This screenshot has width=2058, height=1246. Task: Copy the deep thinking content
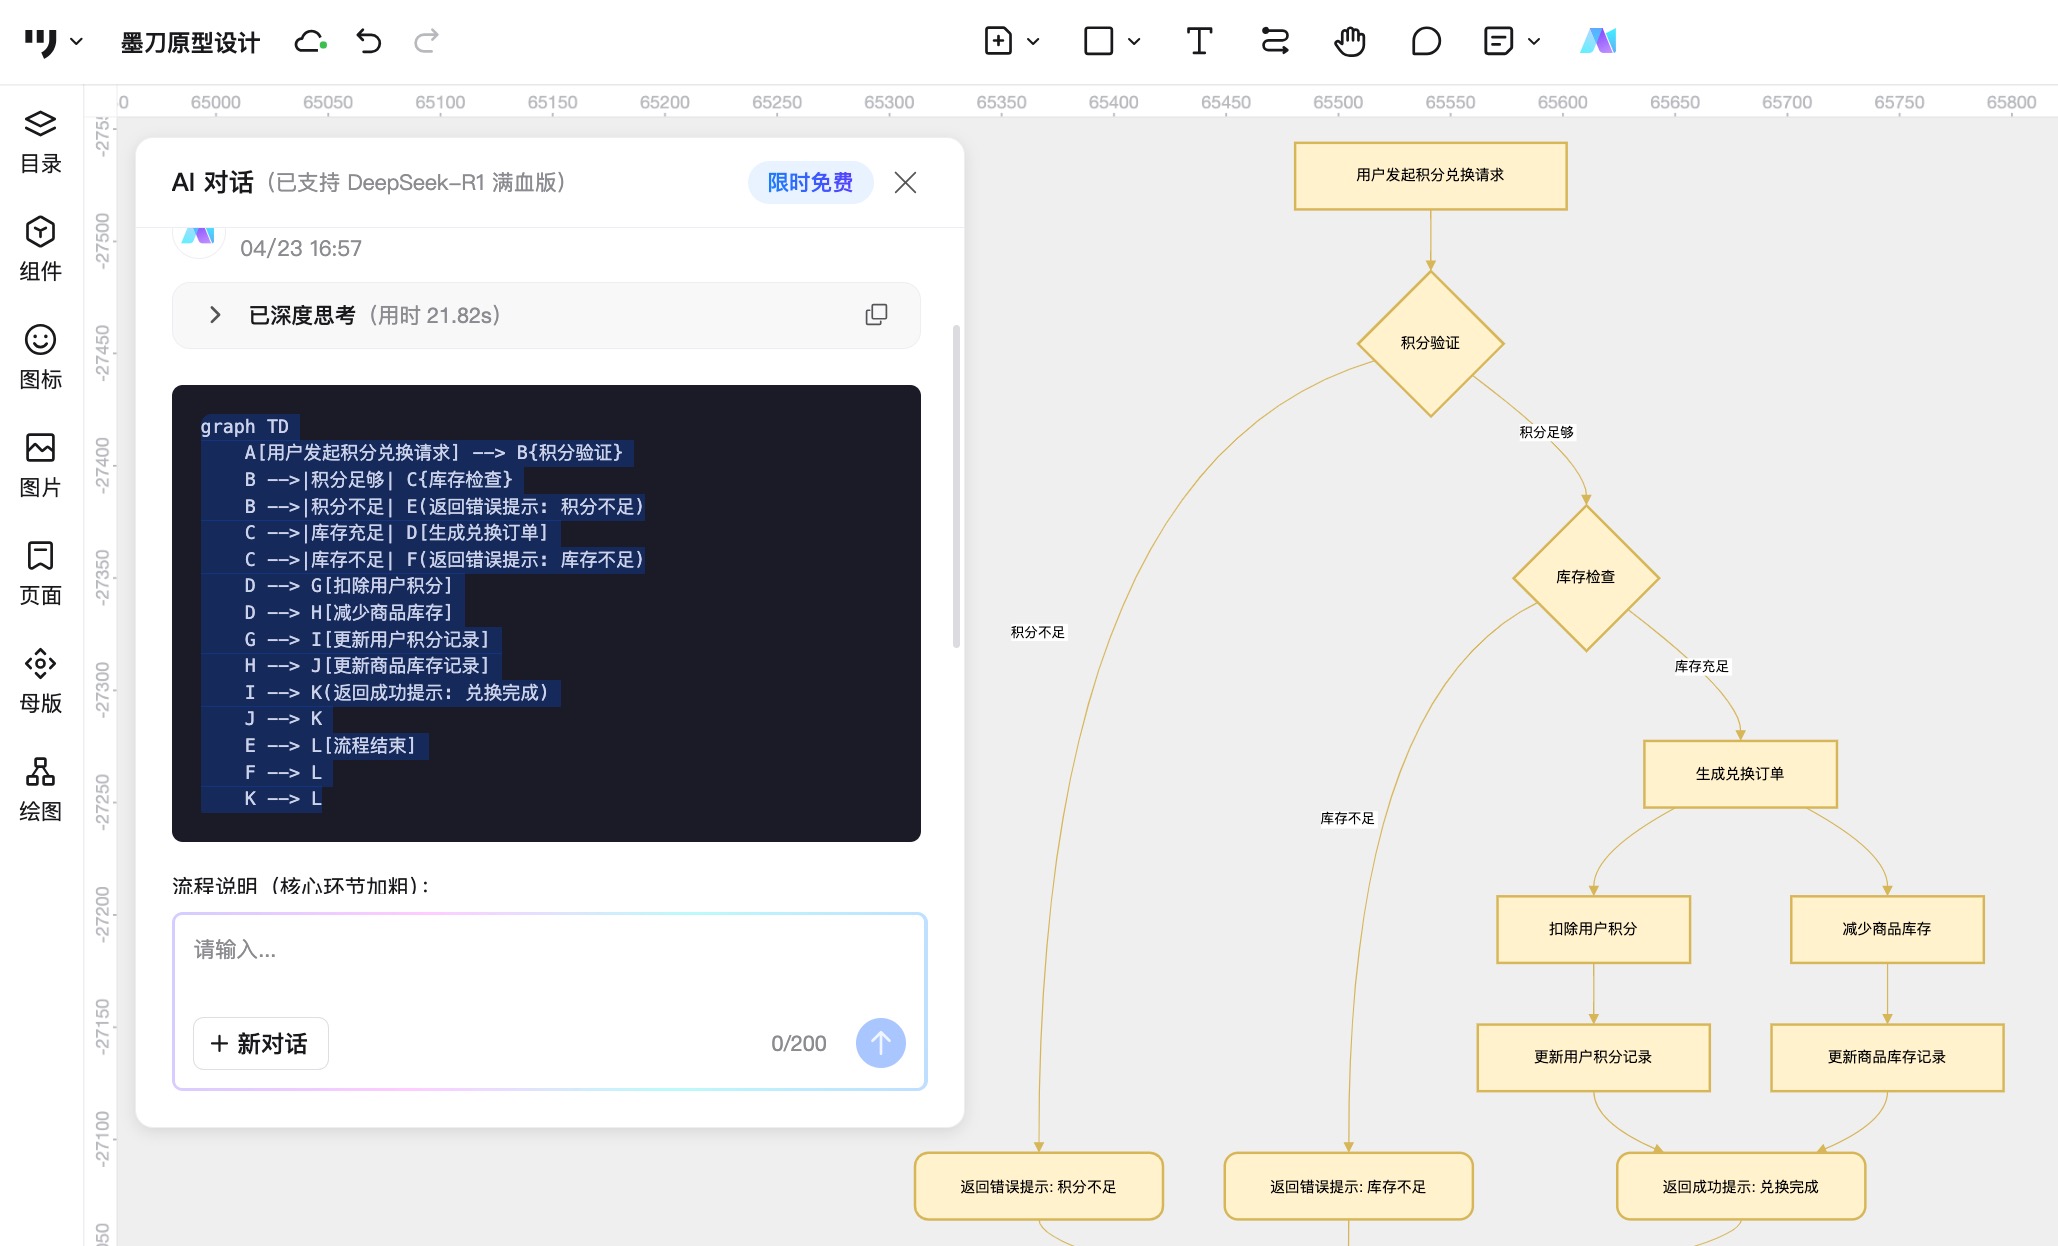(876, 315)
